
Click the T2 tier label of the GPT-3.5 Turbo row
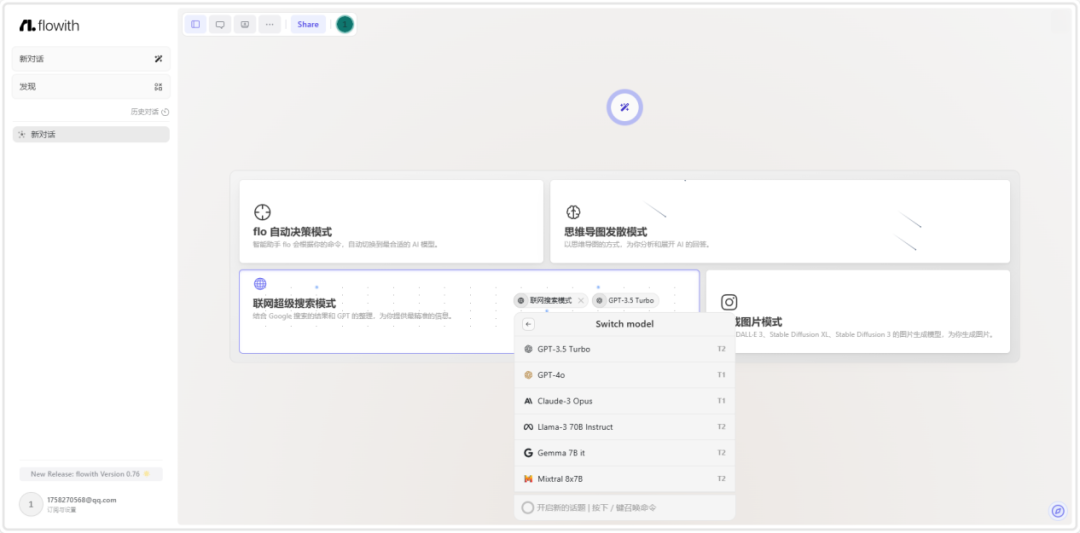point(721,349)
